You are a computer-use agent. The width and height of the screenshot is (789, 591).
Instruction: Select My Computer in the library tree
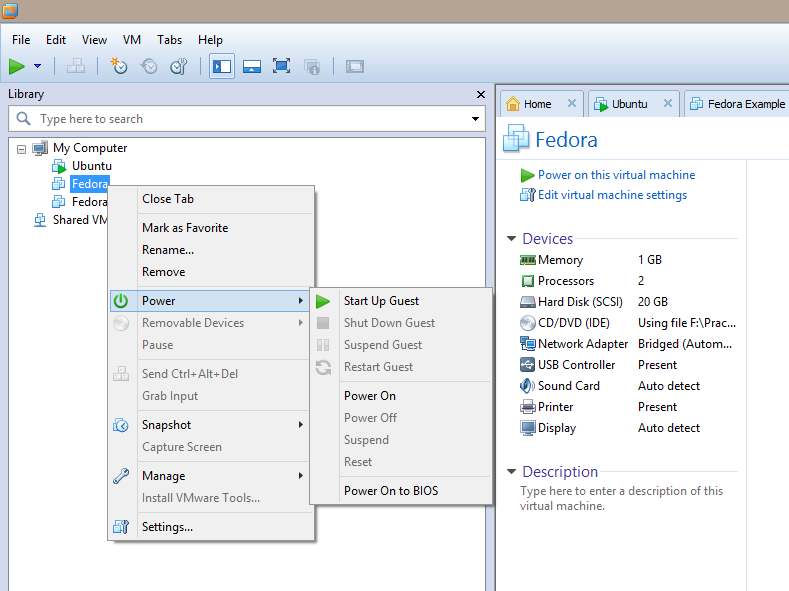[x=90, y=148]
